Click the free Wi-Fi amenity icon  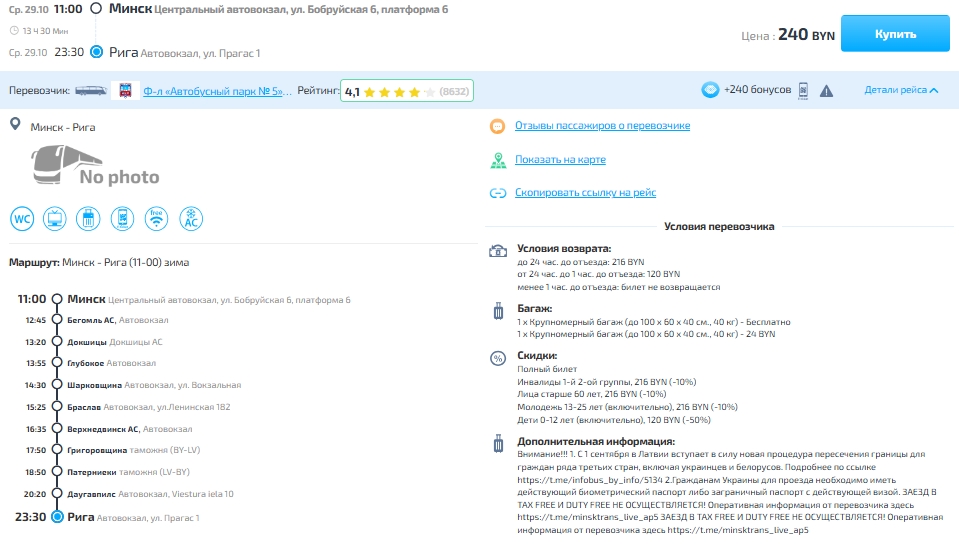click(156, 217)
